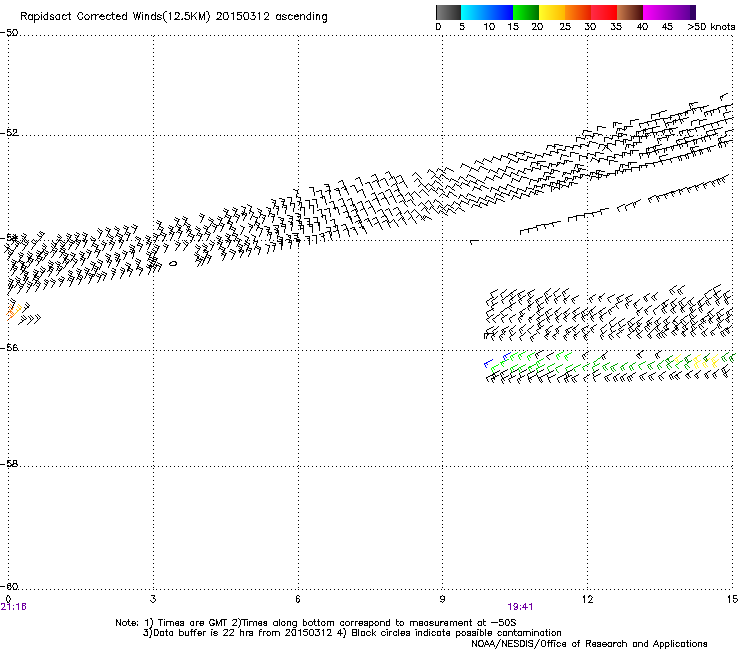740x650 pixels.
Task: Click the purple '19:41' pass time label
Action: click(x=520, y=607)
